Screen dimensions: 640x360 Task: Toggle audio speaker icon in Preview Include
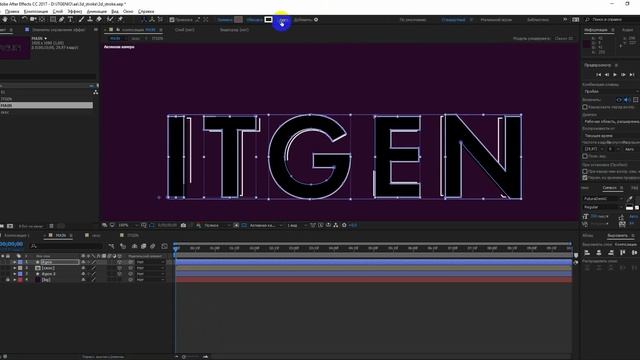(x=627, y=100)
